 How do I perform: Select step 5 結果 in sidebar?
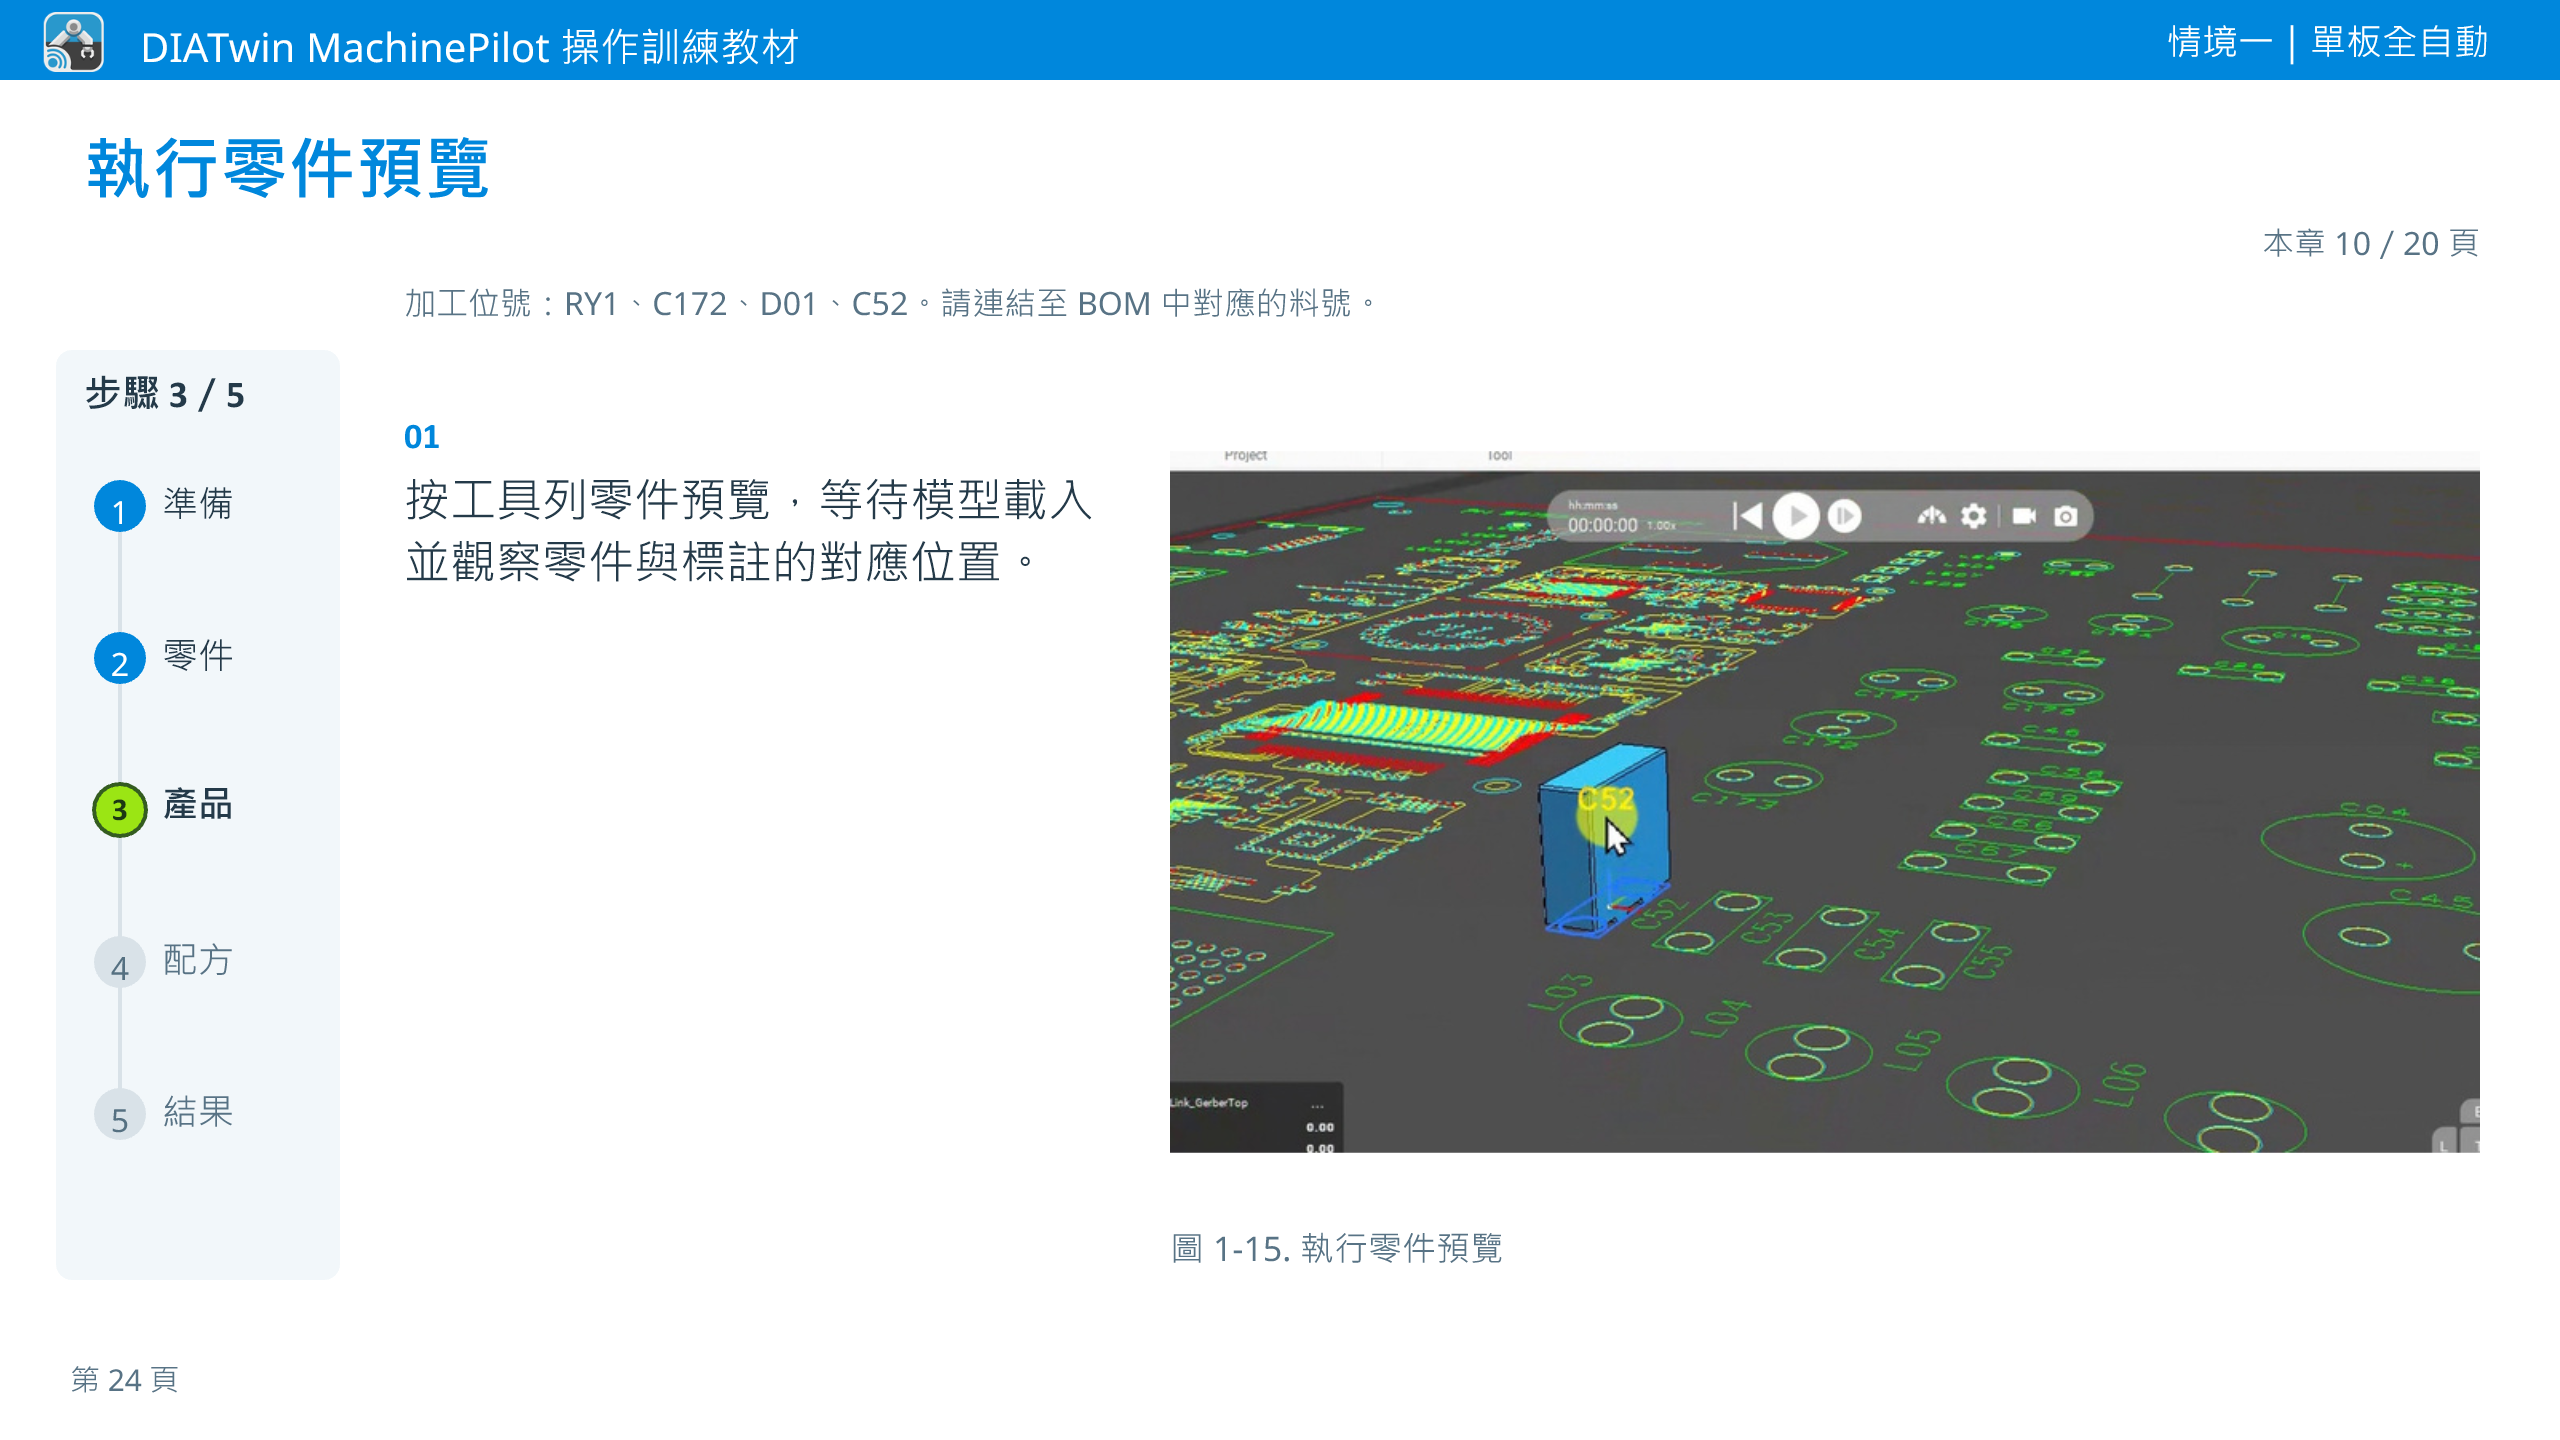[164, 1113]
